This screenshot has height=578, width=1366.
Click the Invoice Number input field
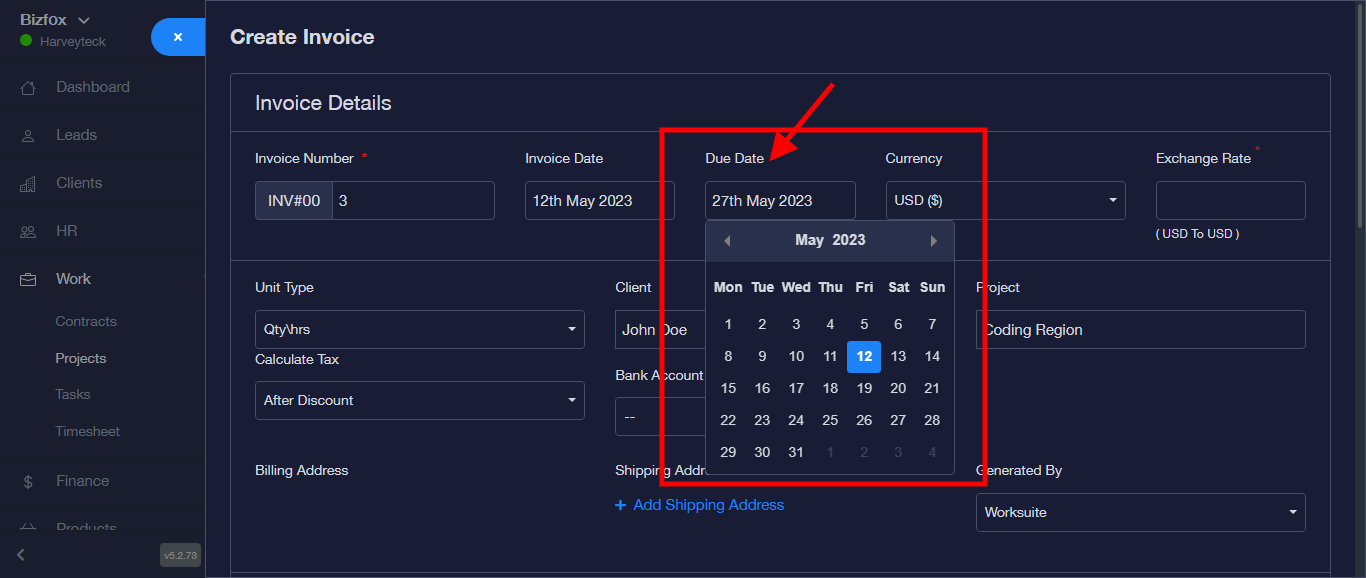tap(413, 201)
